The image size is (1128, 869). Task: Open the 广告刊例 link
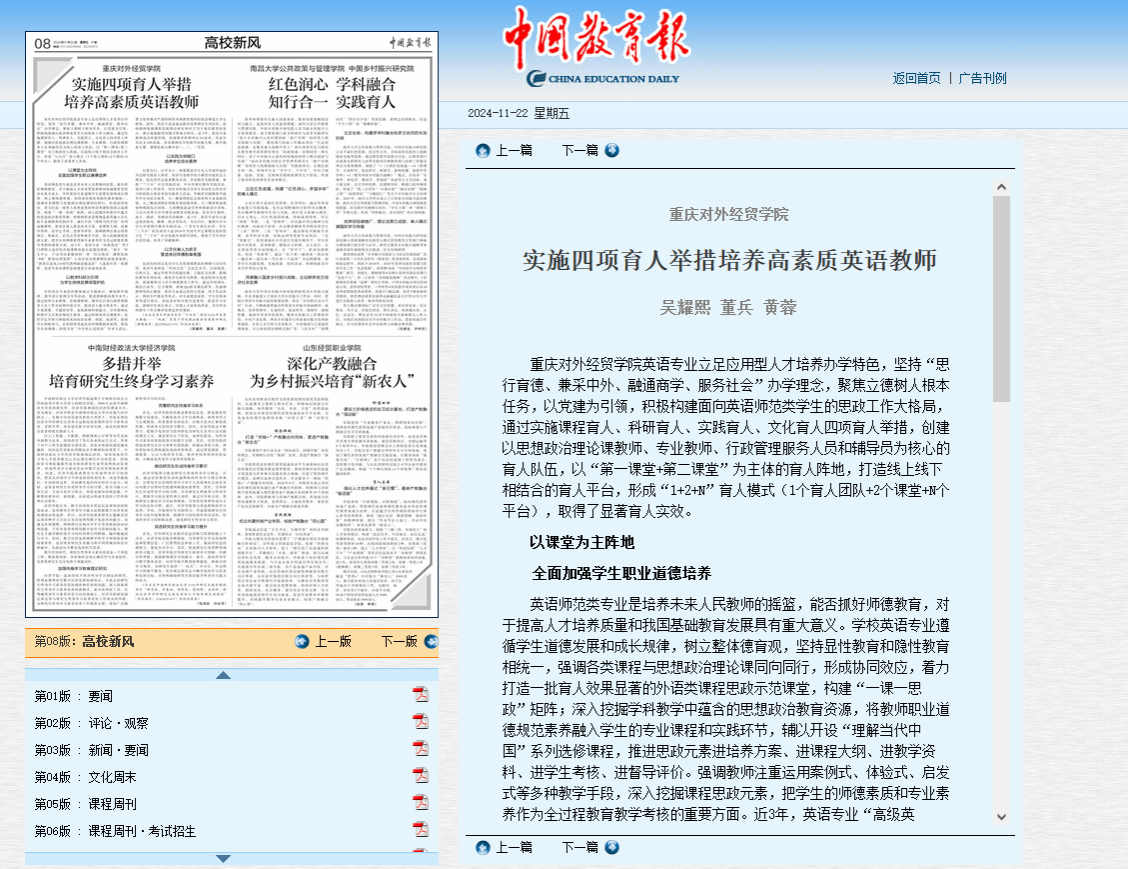pos(982,78)
